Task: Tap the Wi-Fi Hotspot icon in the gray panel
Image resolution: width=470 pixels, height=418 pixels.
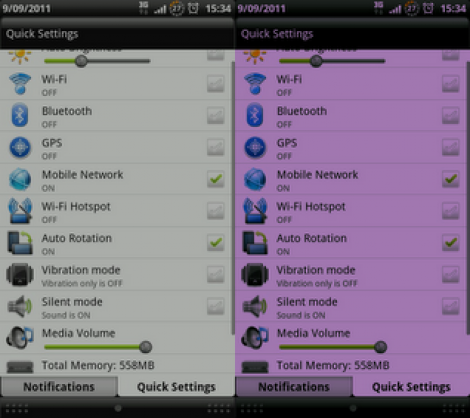Action: pos(20,211)
